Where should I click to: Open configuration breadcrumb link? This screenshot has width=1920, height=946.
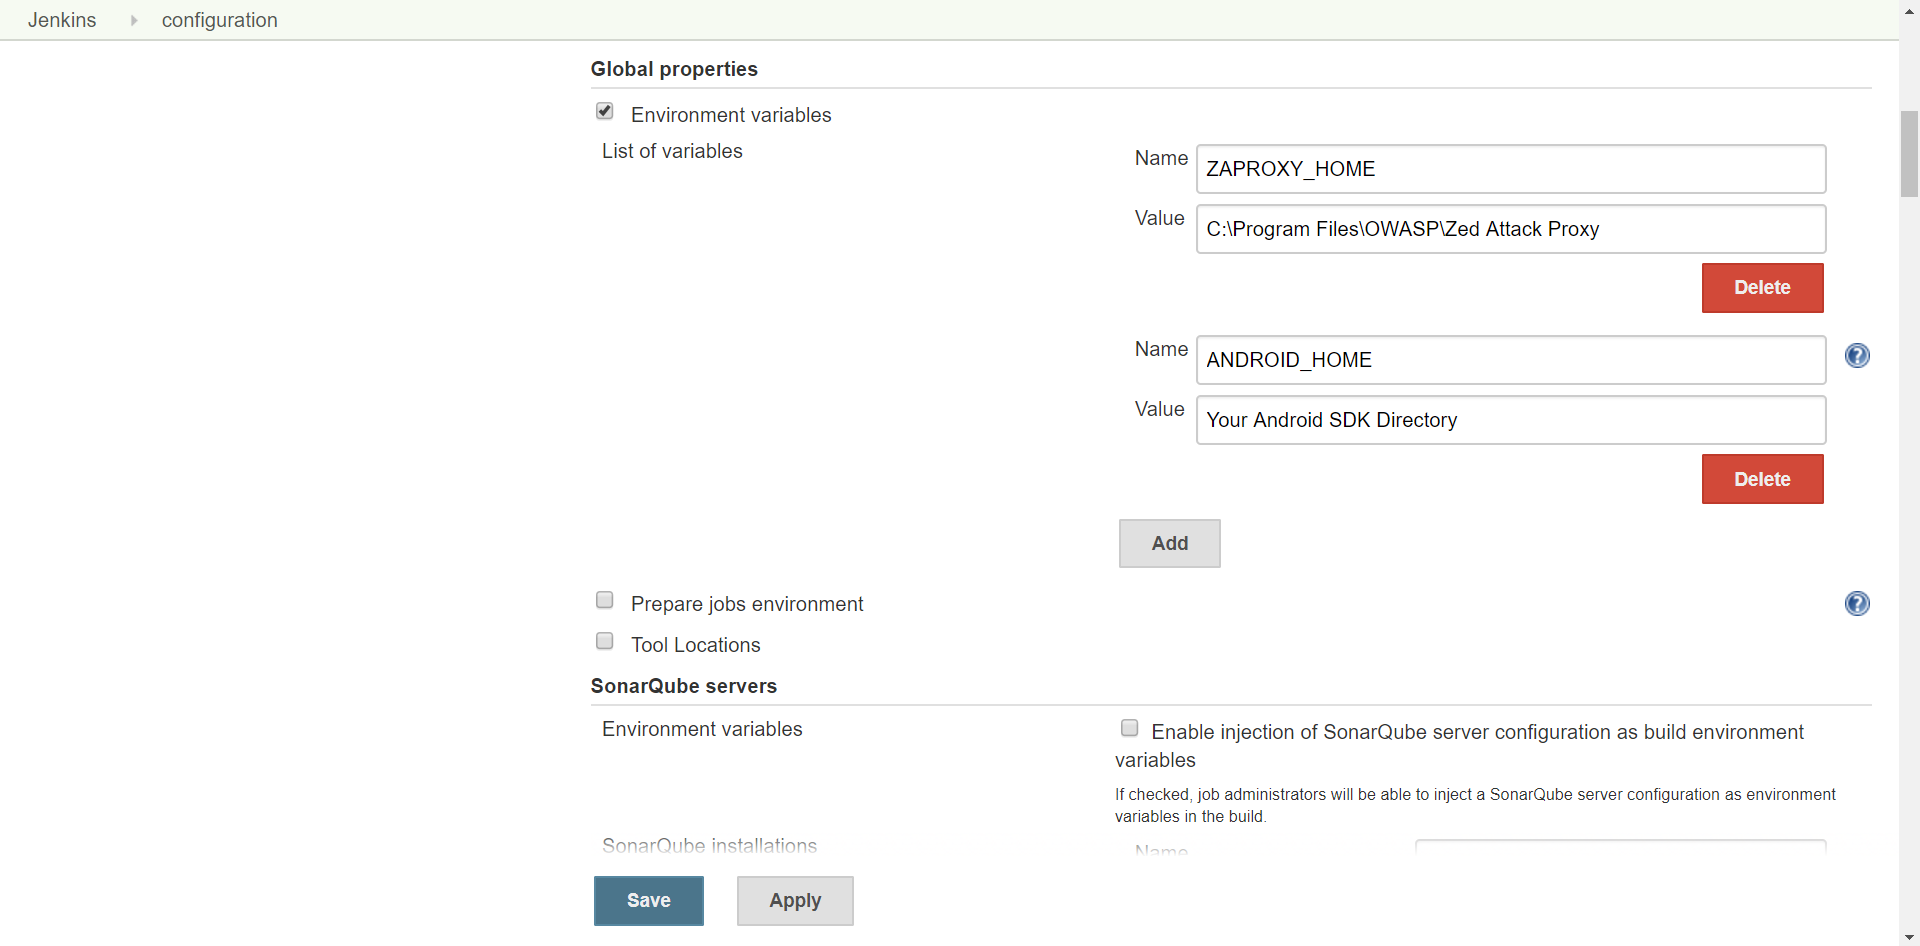pos(220,20)
